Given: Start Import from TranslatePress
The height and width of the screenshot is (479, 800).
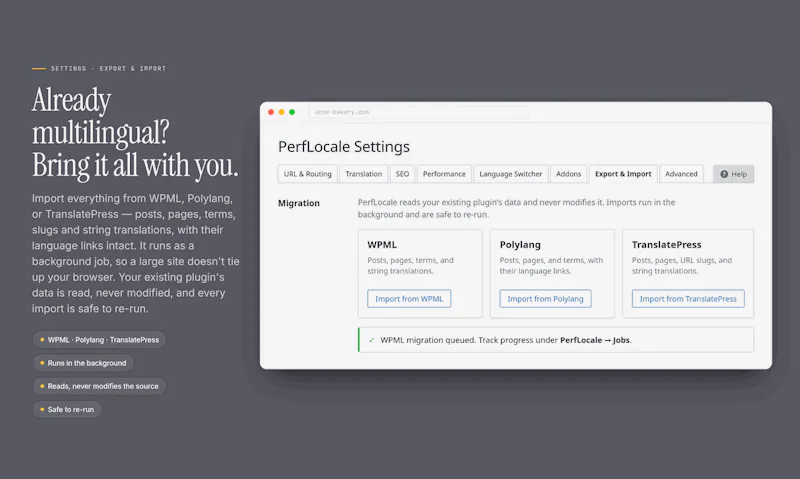Looking at the screenshot, I should (688, 298).
